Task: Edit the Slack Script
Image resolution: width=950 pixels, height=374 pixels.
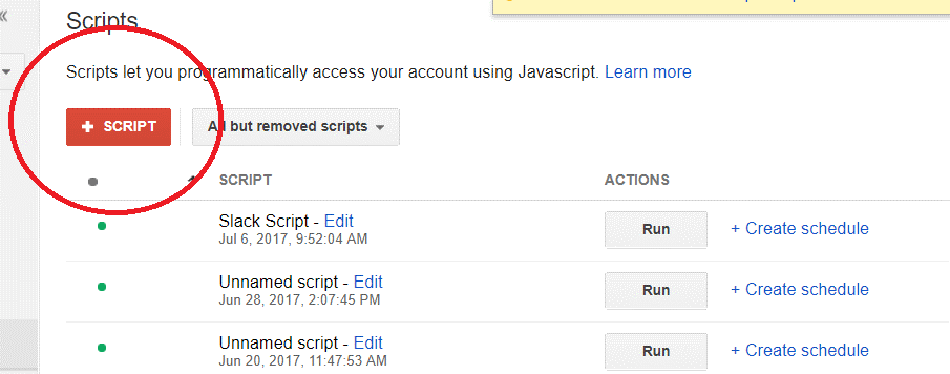Action: pyautogui.click(x=339, y=221)
